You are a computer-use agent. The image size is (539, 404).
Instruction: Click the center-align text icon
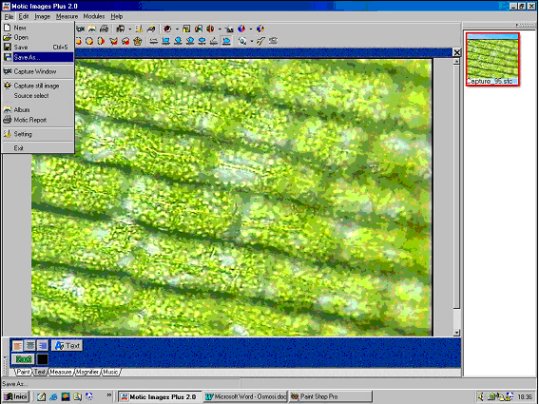30,346
